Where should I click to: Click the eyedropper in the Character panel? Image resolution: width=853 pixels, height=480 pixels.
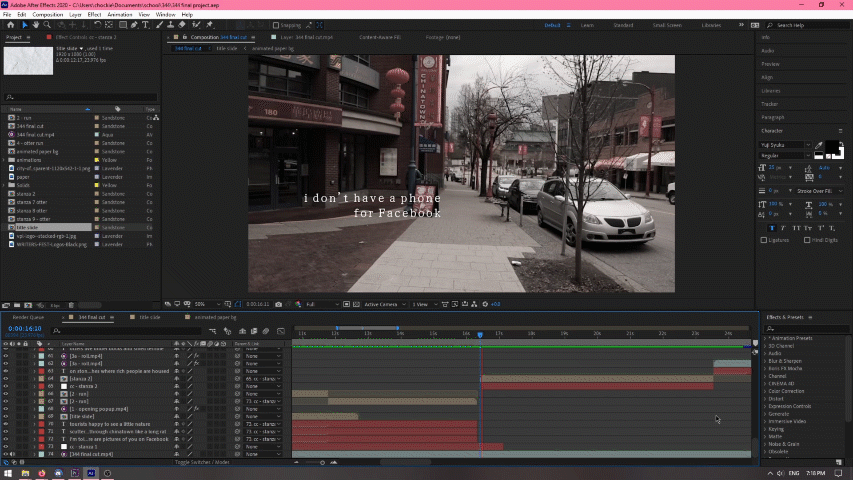click(x=818, y=146)
